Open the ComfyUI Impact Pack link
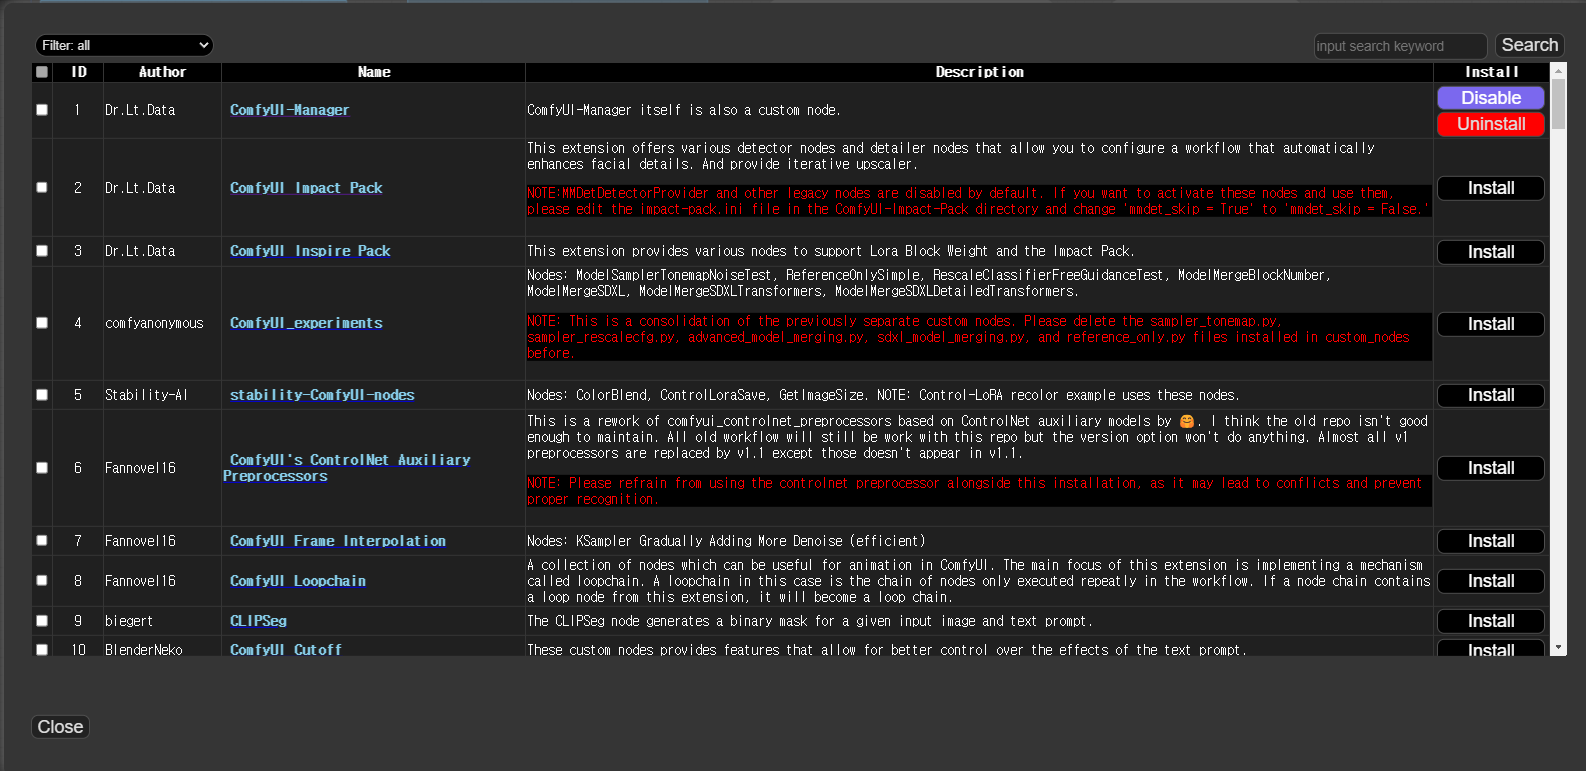The width and height of the screenshot is (1586, 771). pos(306,188)
